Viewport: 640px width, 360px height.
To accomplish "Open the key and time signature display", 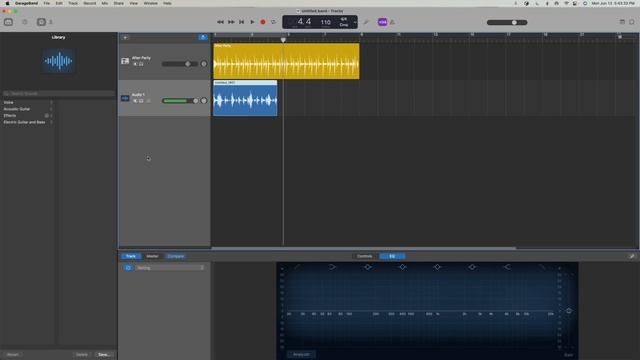I will pyautogui.click(x=344, y=22).
